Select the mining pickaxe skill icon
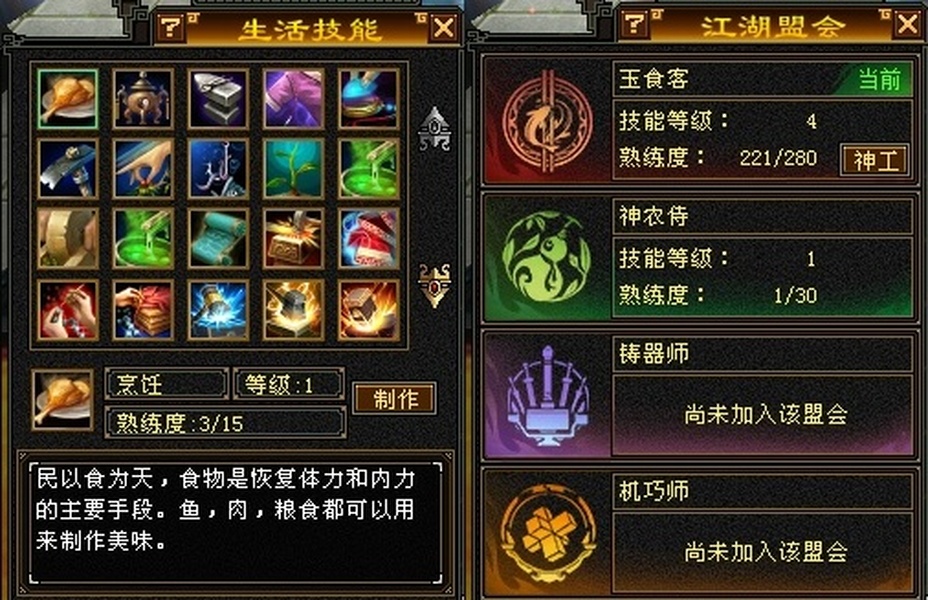The width and height of the screenshot is (928, 600). tap(67, 169)
